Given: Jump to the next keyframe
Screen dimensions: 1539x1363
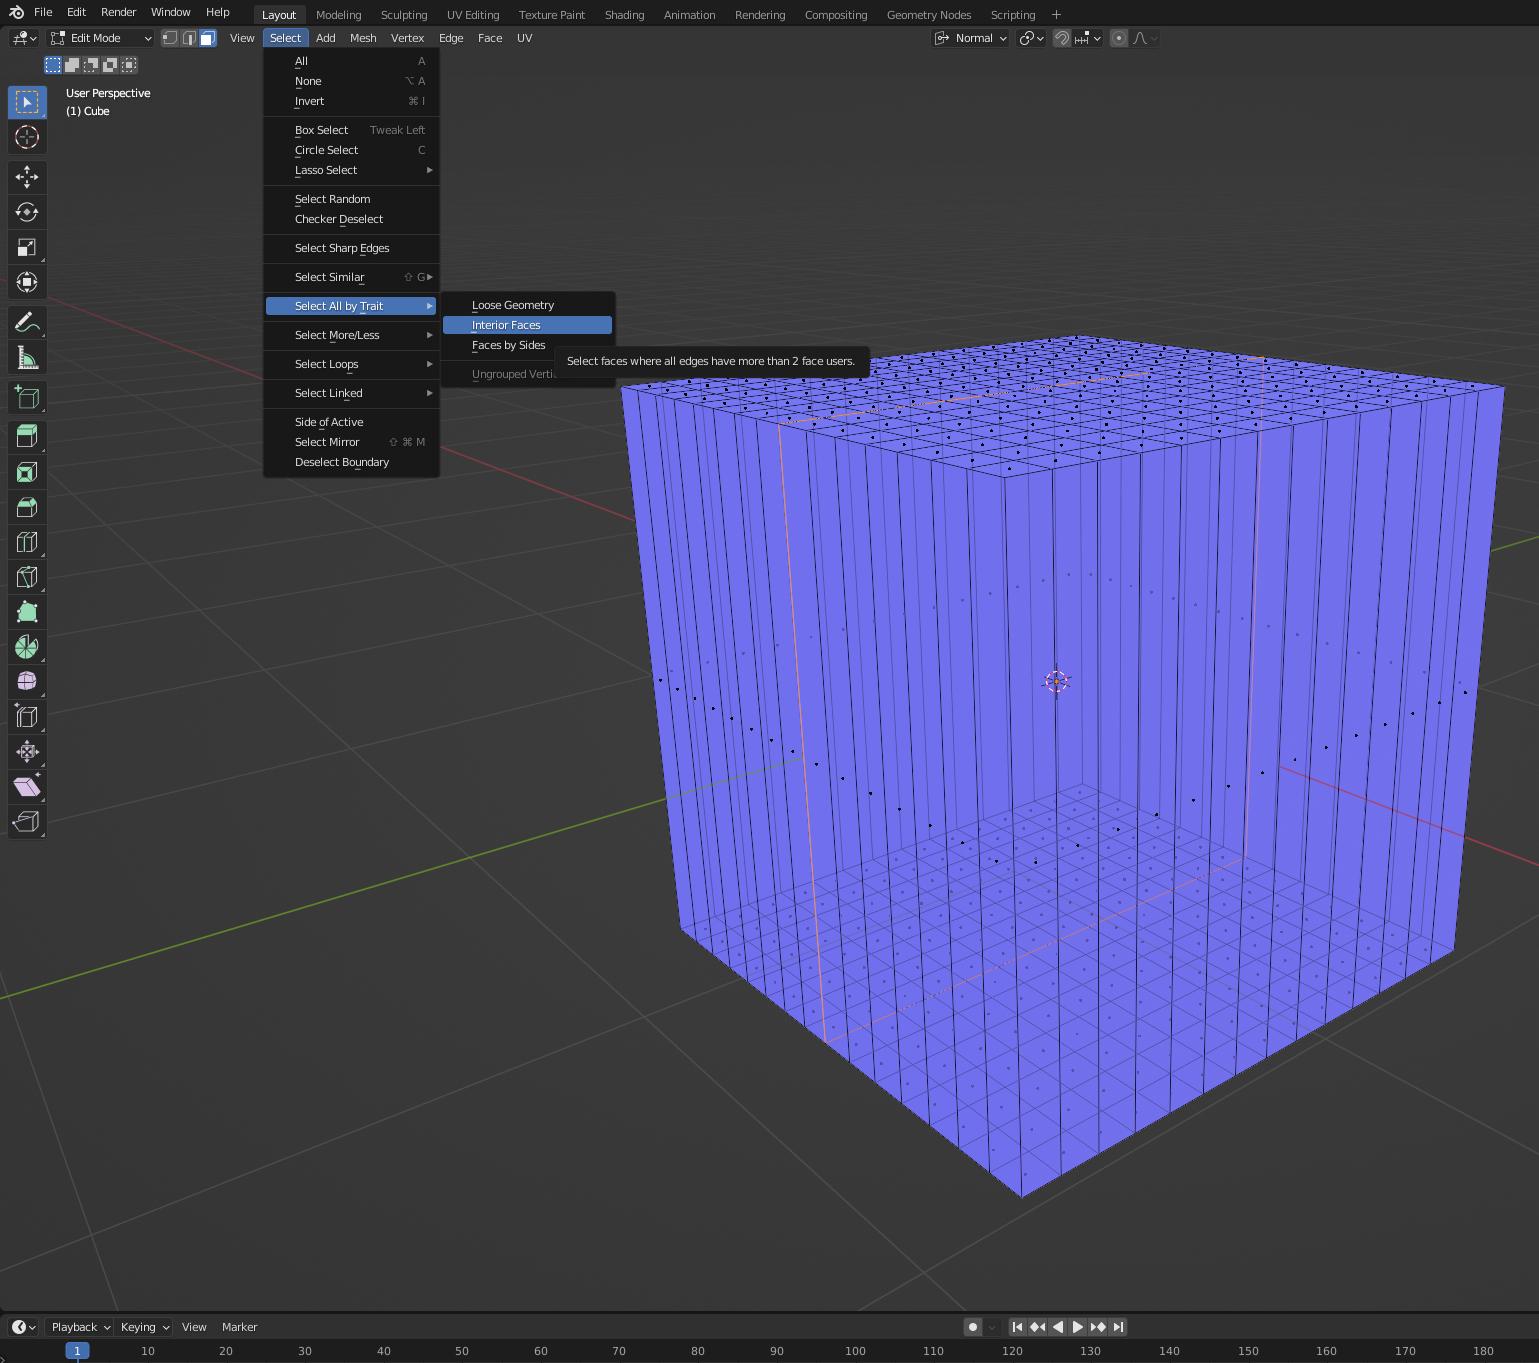Looking at the screenshot, I should tap(1097, 1327).
